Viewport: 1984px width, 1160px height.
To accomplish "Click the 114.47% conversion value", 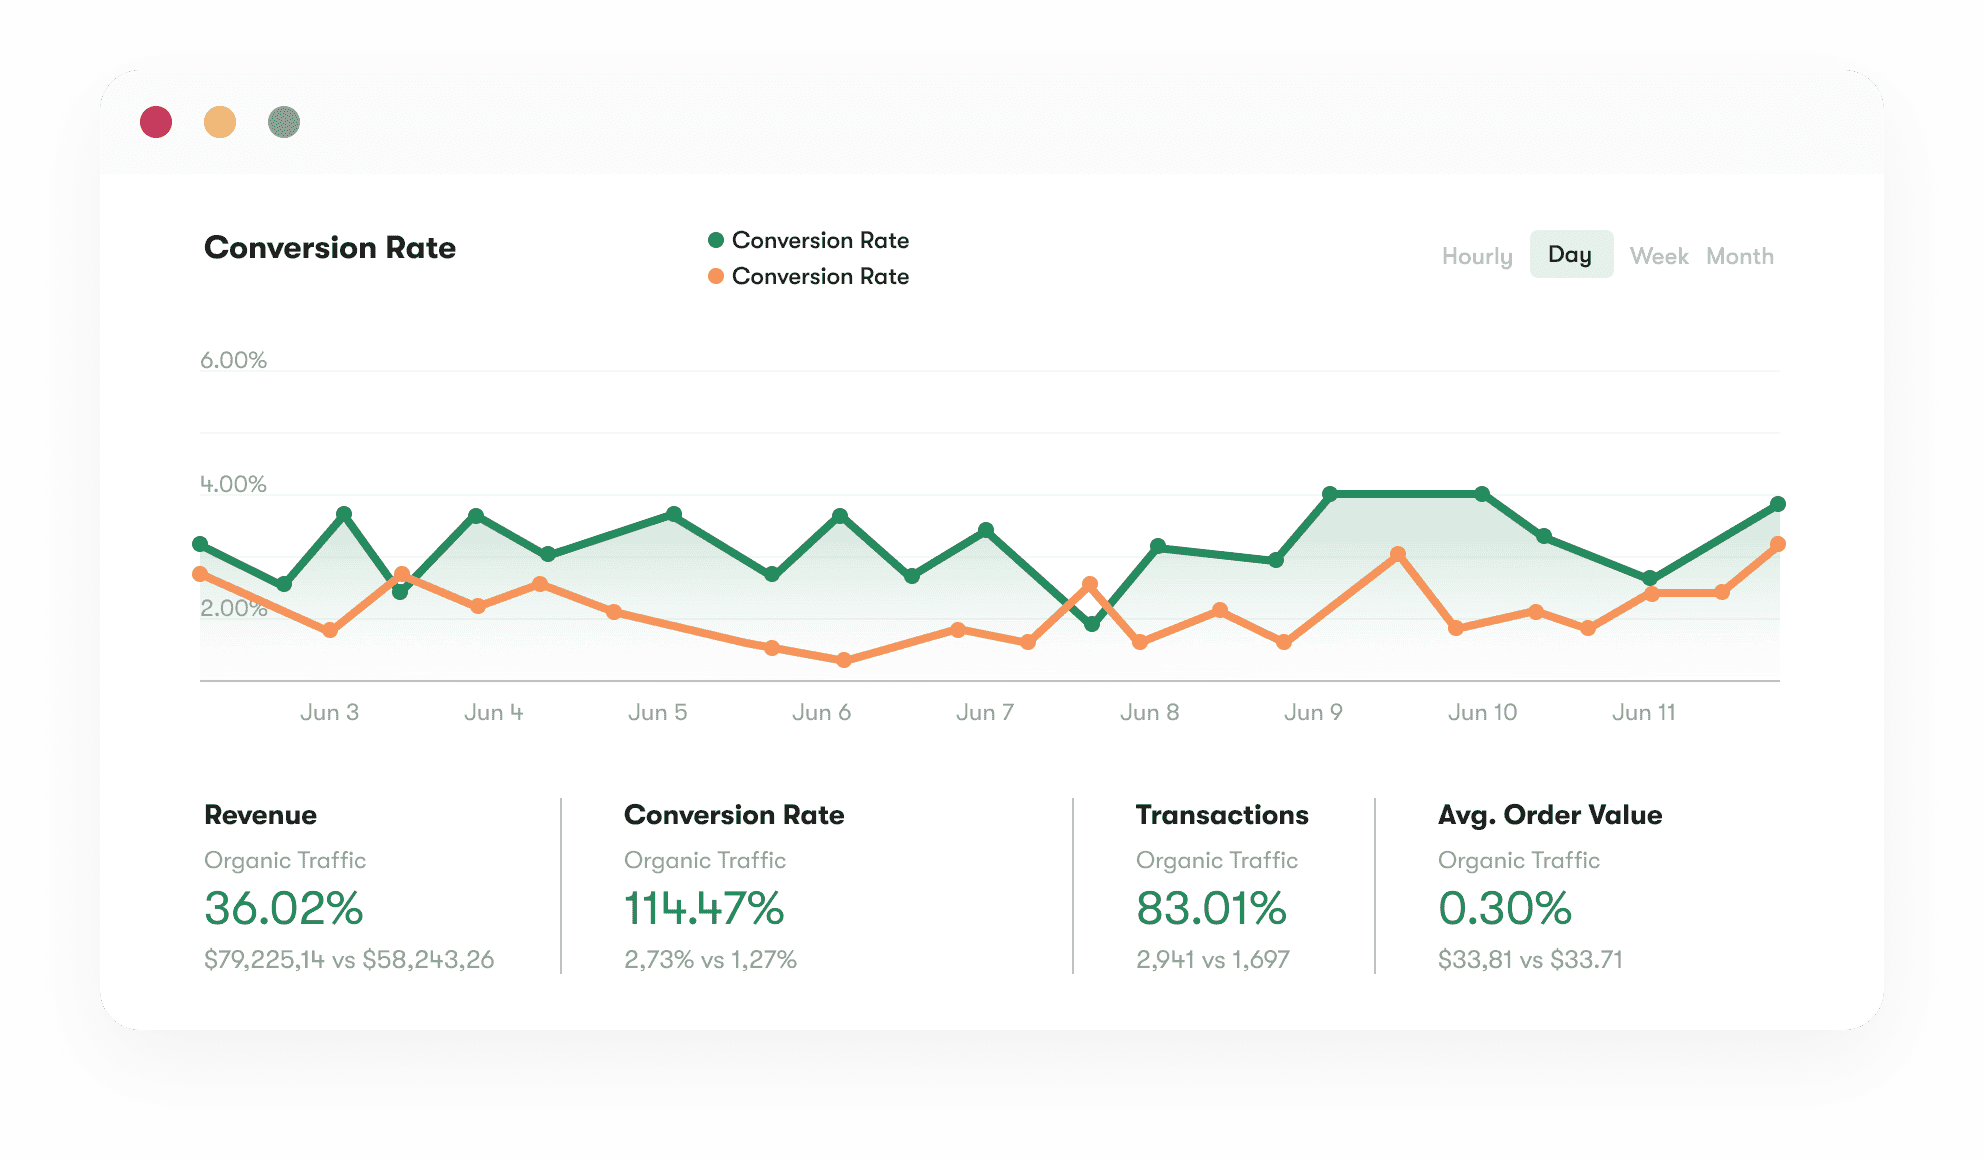I will coord(704,908).
